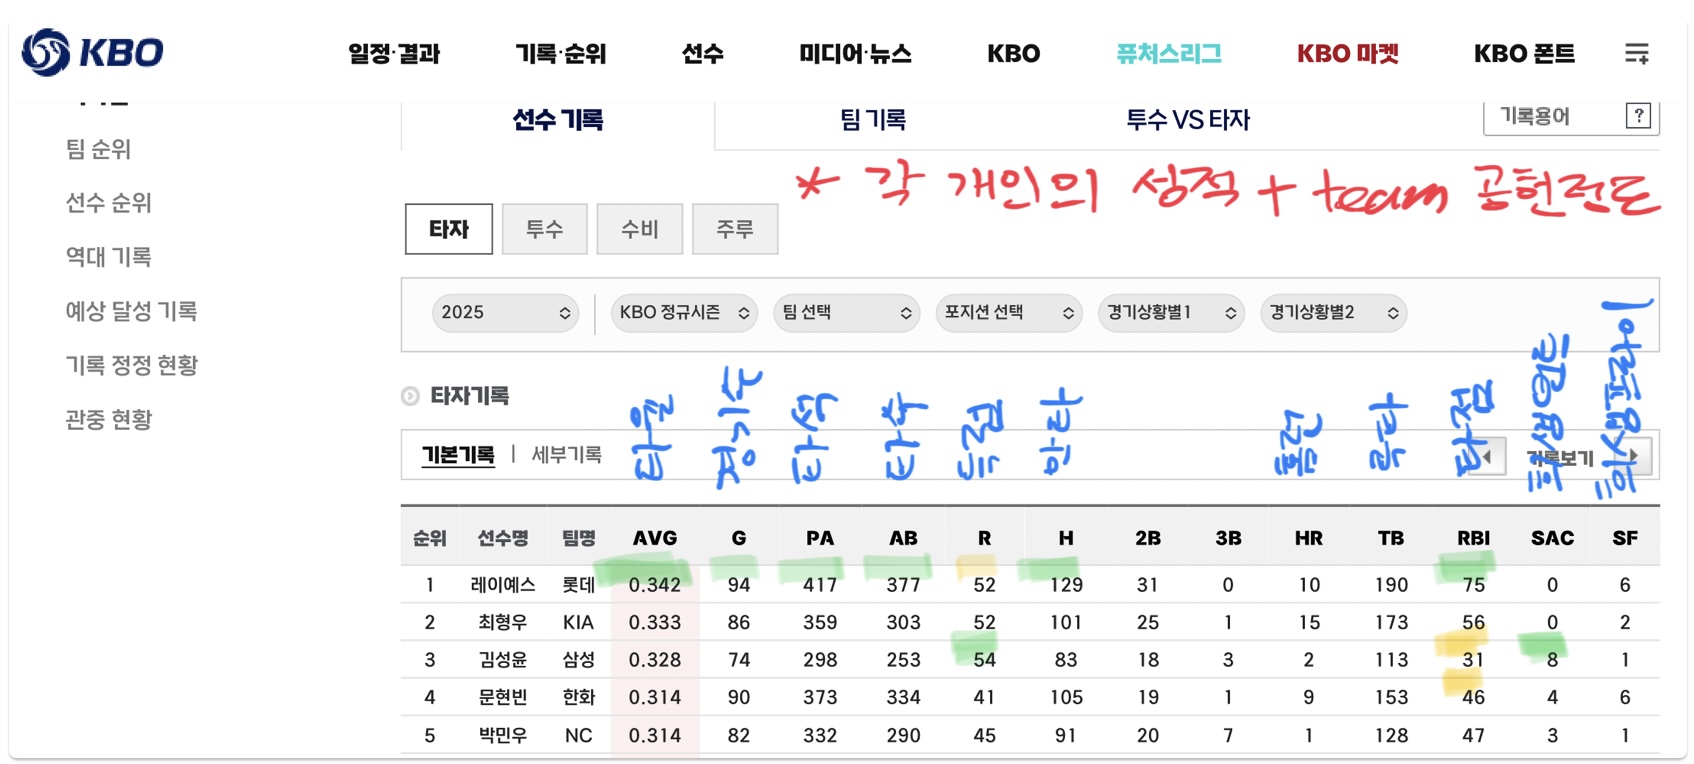Click the KIA team cell
The width and height of the screenshot is (1694, 764).
click(579, 623)
